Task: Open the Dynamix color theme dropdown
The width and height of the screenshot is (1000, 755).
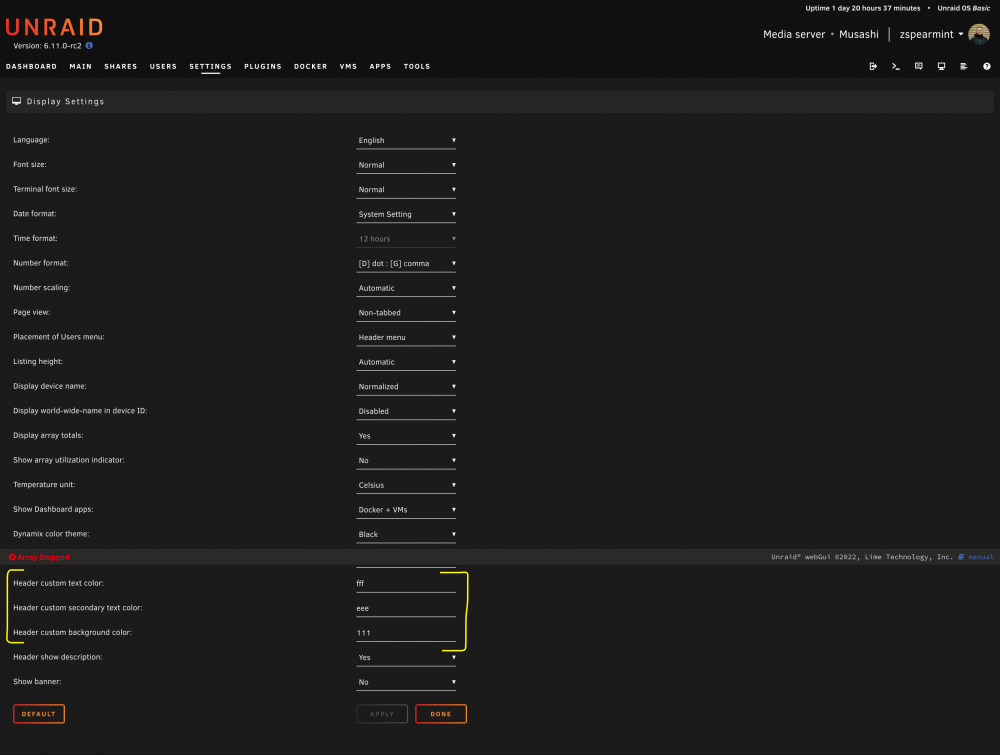Action: click(x=406, y=534)
